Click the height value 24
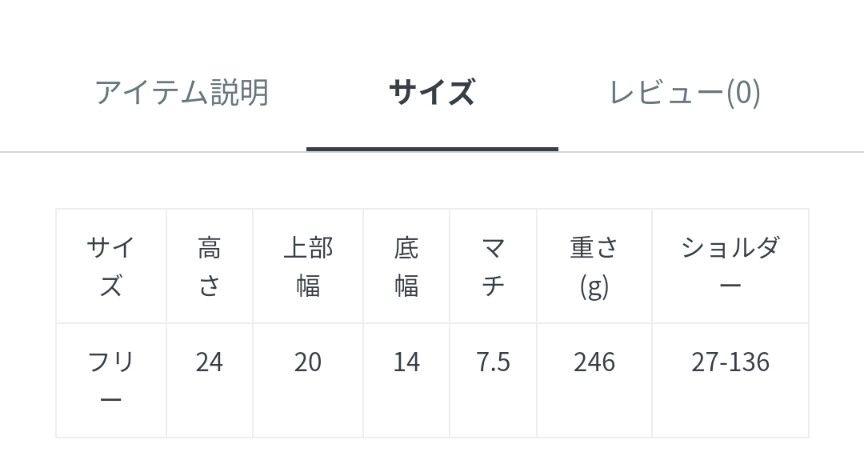The width and height of the screenshot is (864, 466). tap(209, 362)
